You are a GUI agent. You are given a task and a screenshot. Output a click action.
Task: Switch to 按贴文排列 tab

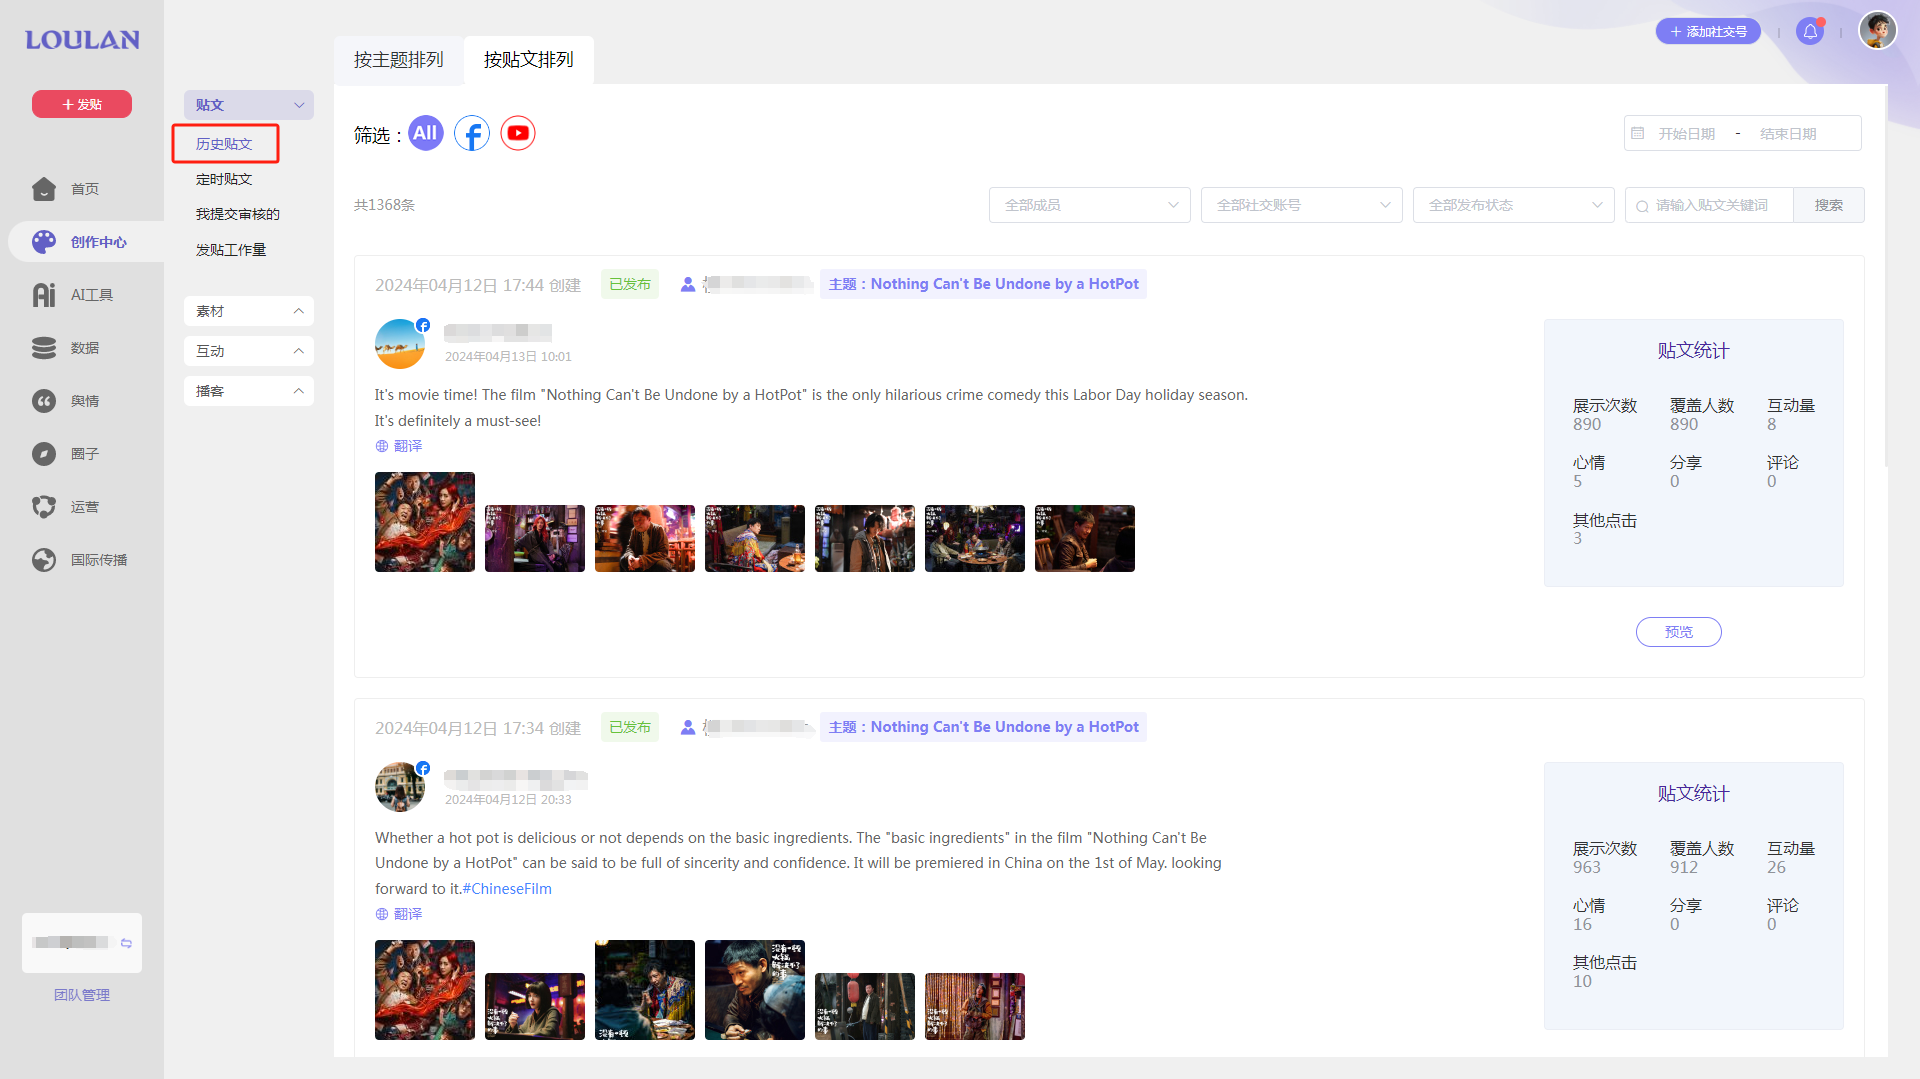(x=529, y=60)
